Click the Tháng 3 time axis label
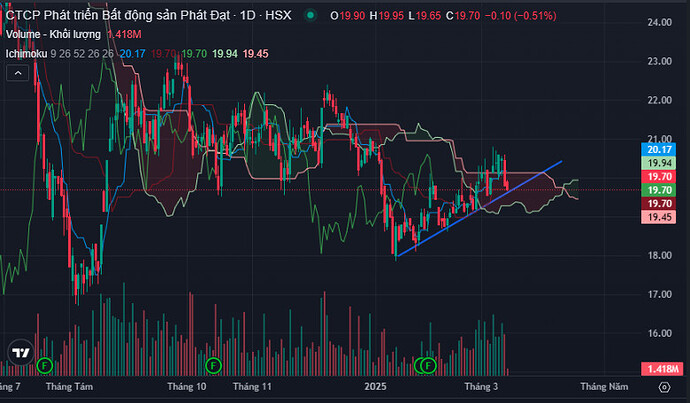The width and height of the screenshot is (690, 403). [481, 387]
